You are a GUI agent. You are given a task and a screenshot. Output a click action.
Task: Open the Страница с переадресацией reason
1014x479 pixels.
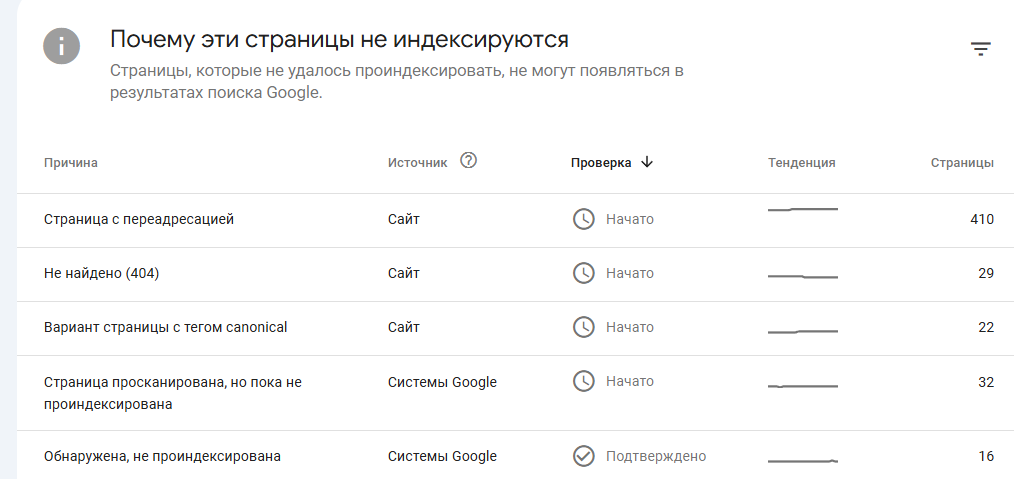[139, 219]
